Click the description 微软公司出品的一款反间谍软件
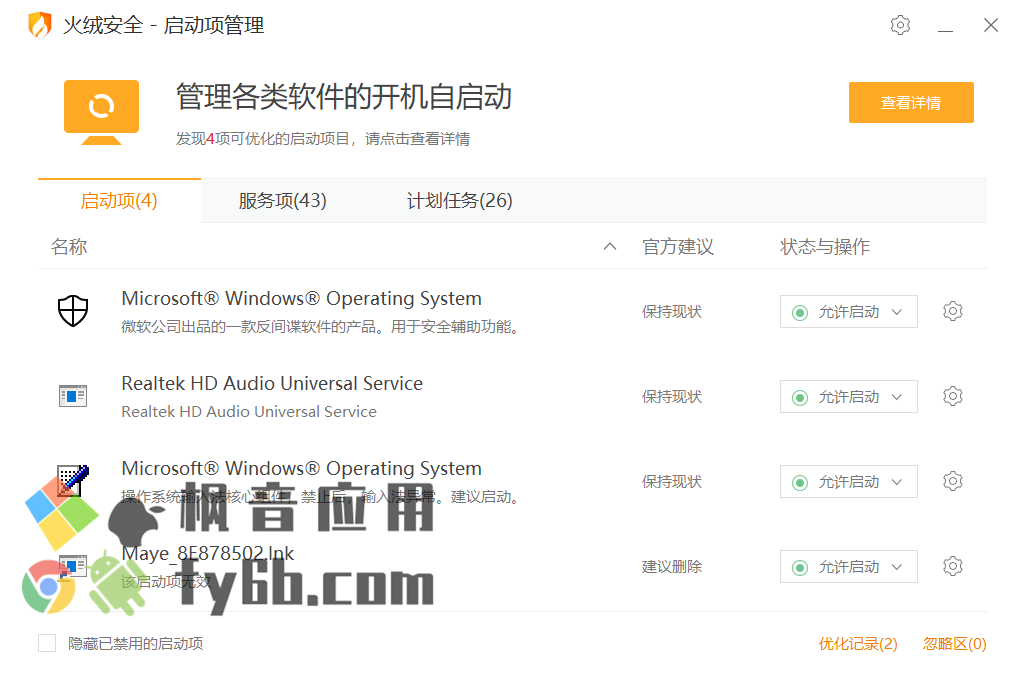This screenshot has height=675, width=1025. 320,326
